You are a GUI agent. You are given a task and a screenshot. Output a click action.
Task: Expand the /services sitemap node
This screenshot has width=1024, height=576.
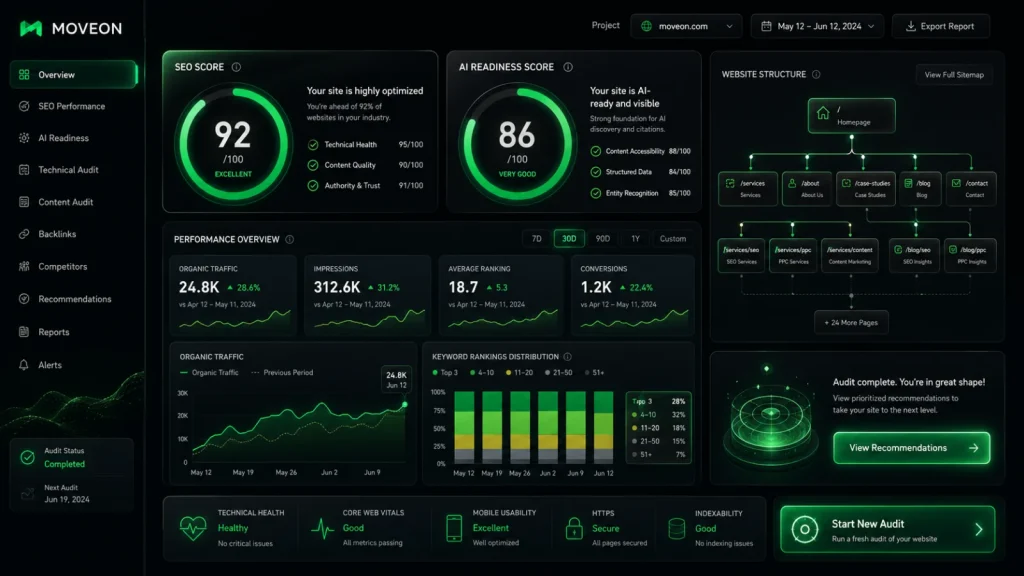click(x=748, y=189)
